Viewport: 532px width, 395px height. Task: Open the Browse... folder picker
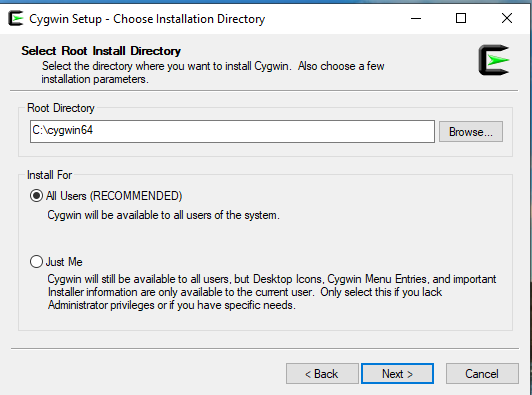click(471, 132)
